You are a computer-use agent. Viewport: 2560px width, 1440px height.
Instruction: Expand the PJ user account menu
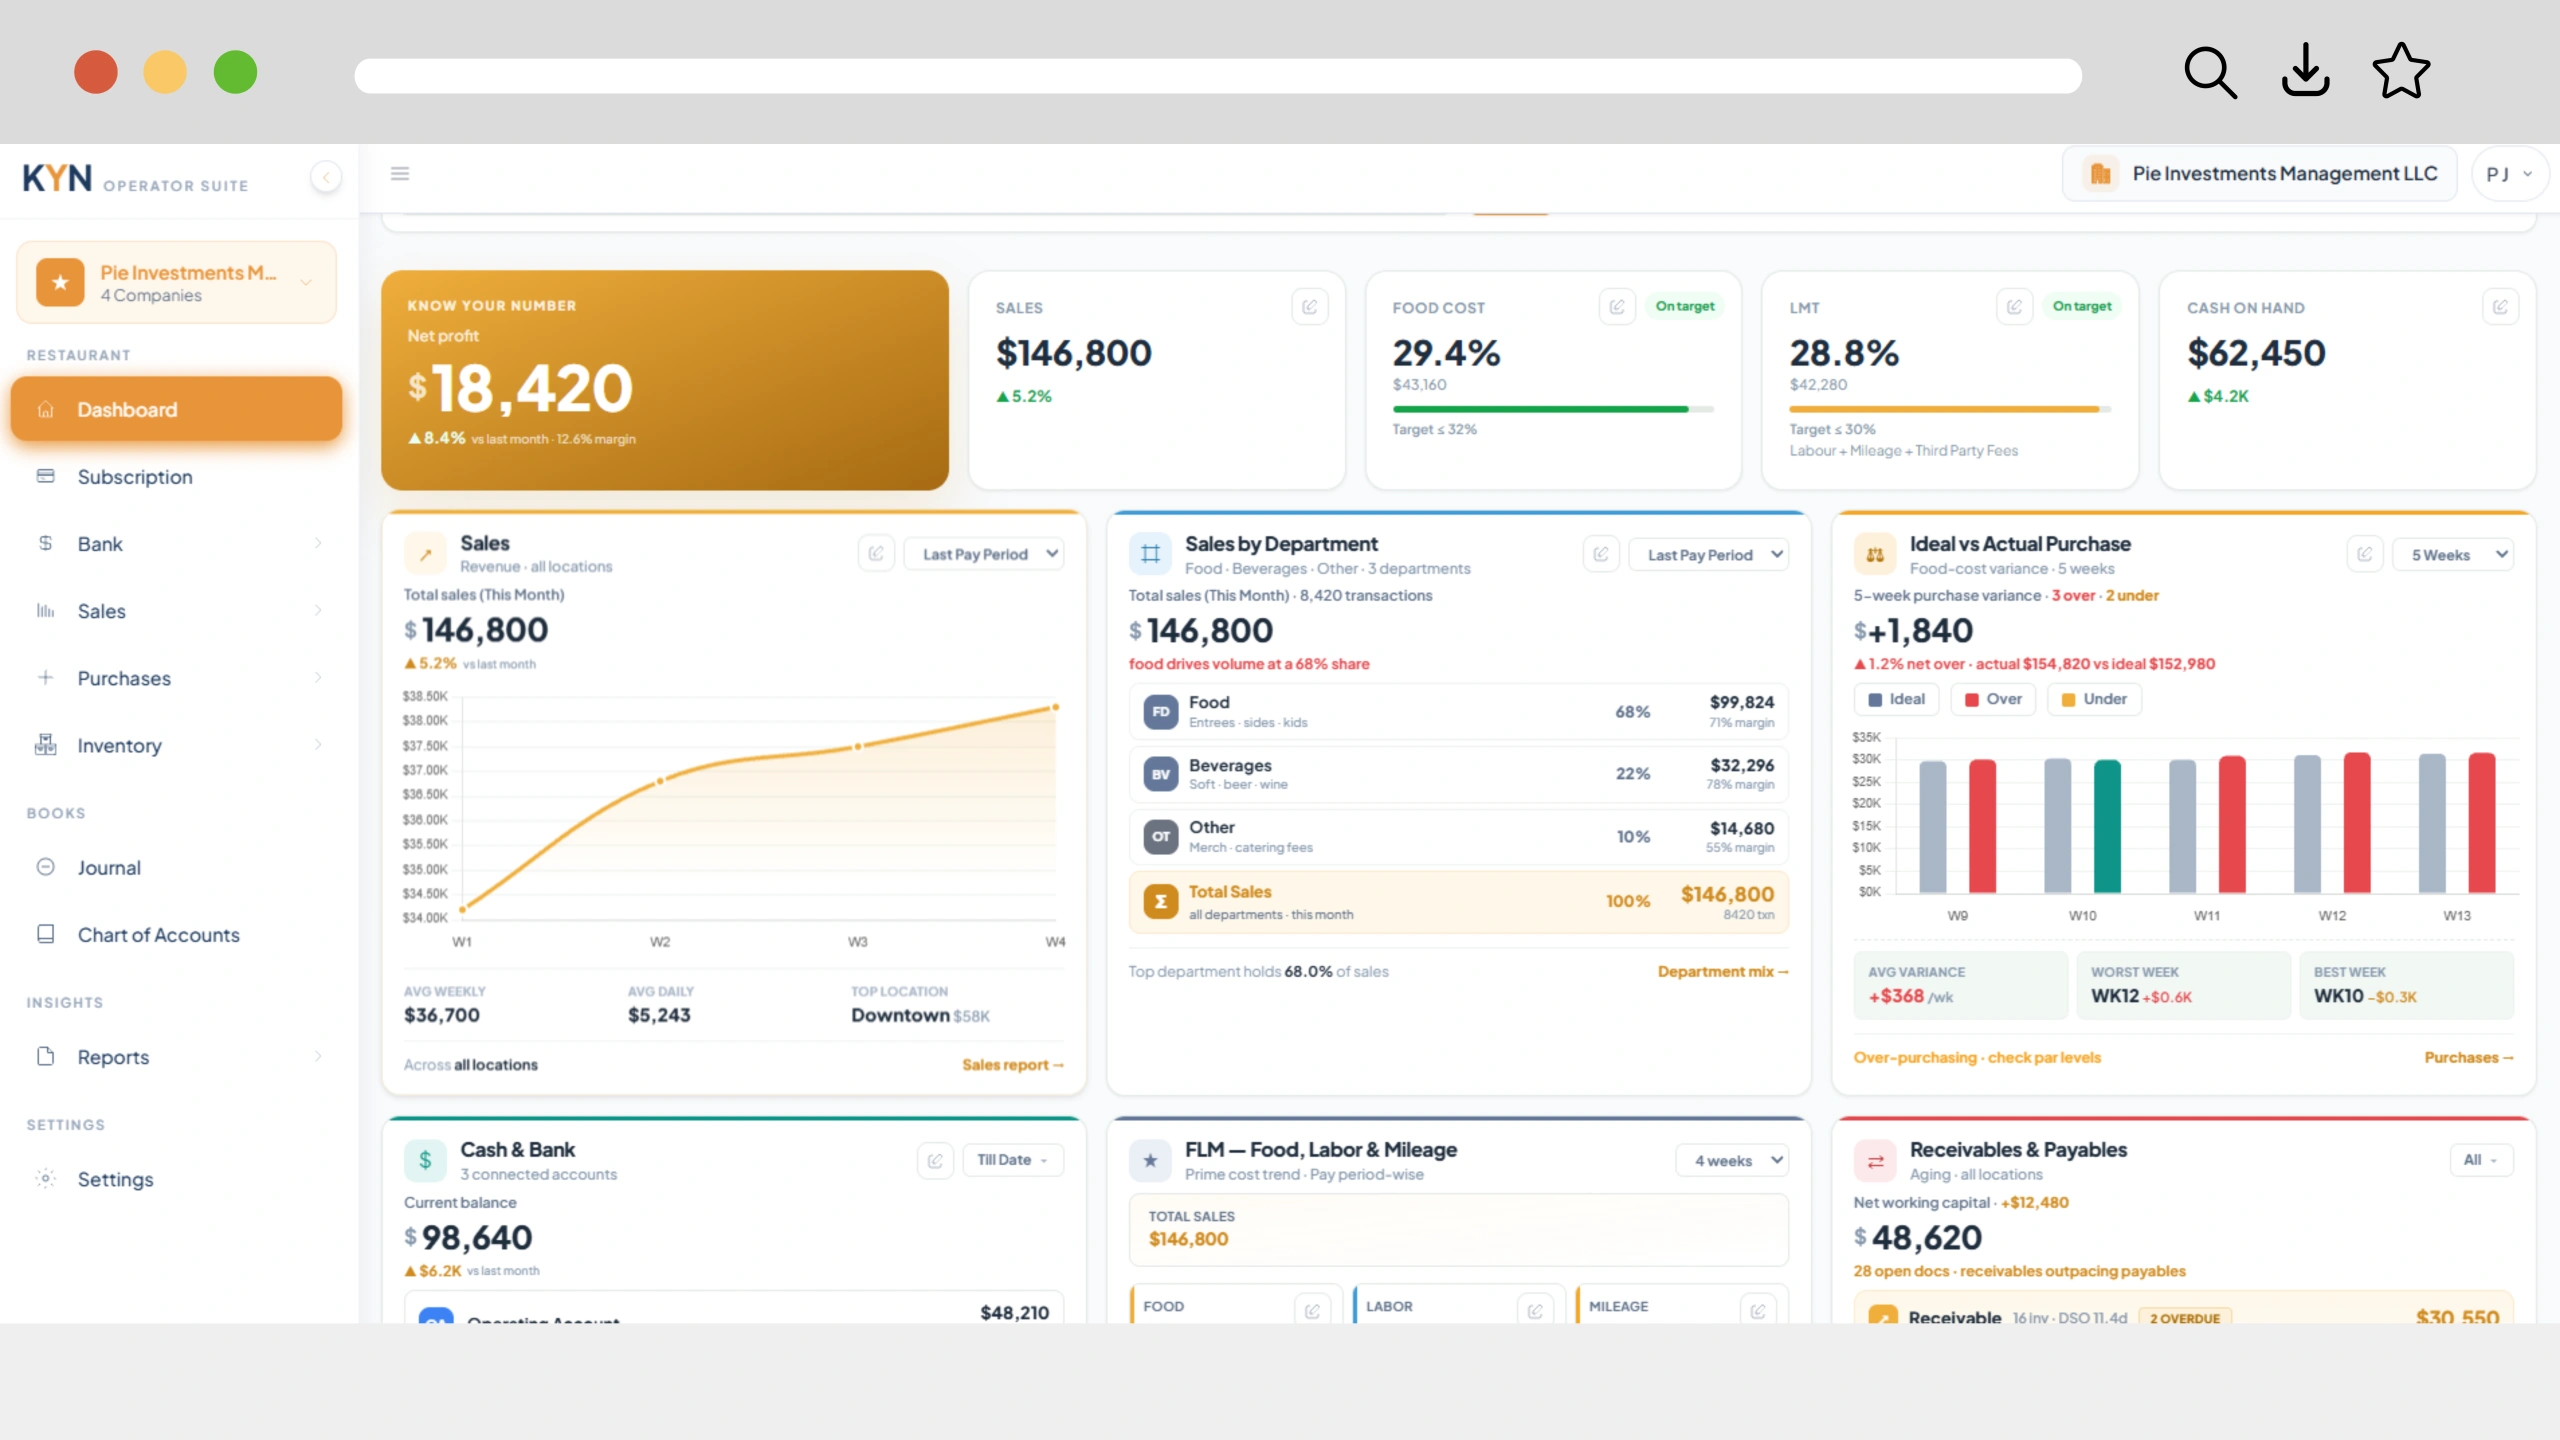click(x=2509, y=174)
